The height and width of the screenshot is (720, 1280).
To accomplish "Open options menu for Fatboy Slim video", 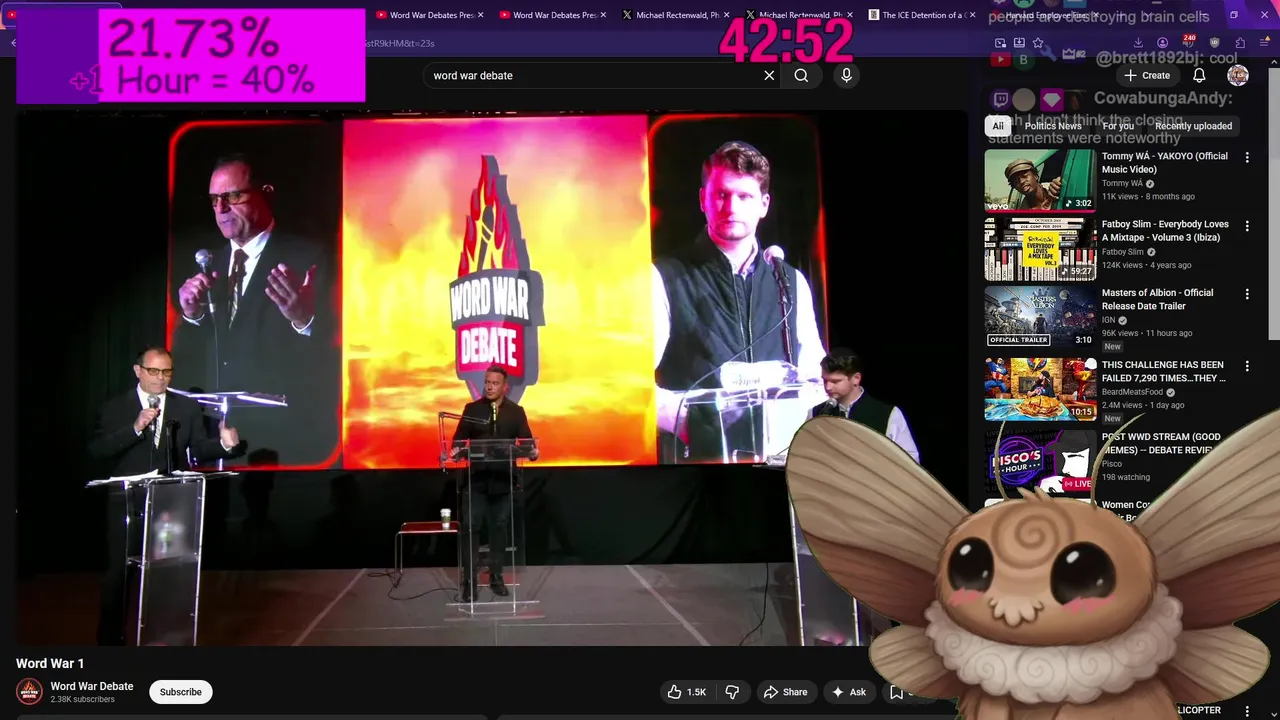I will pos(1247,226).
